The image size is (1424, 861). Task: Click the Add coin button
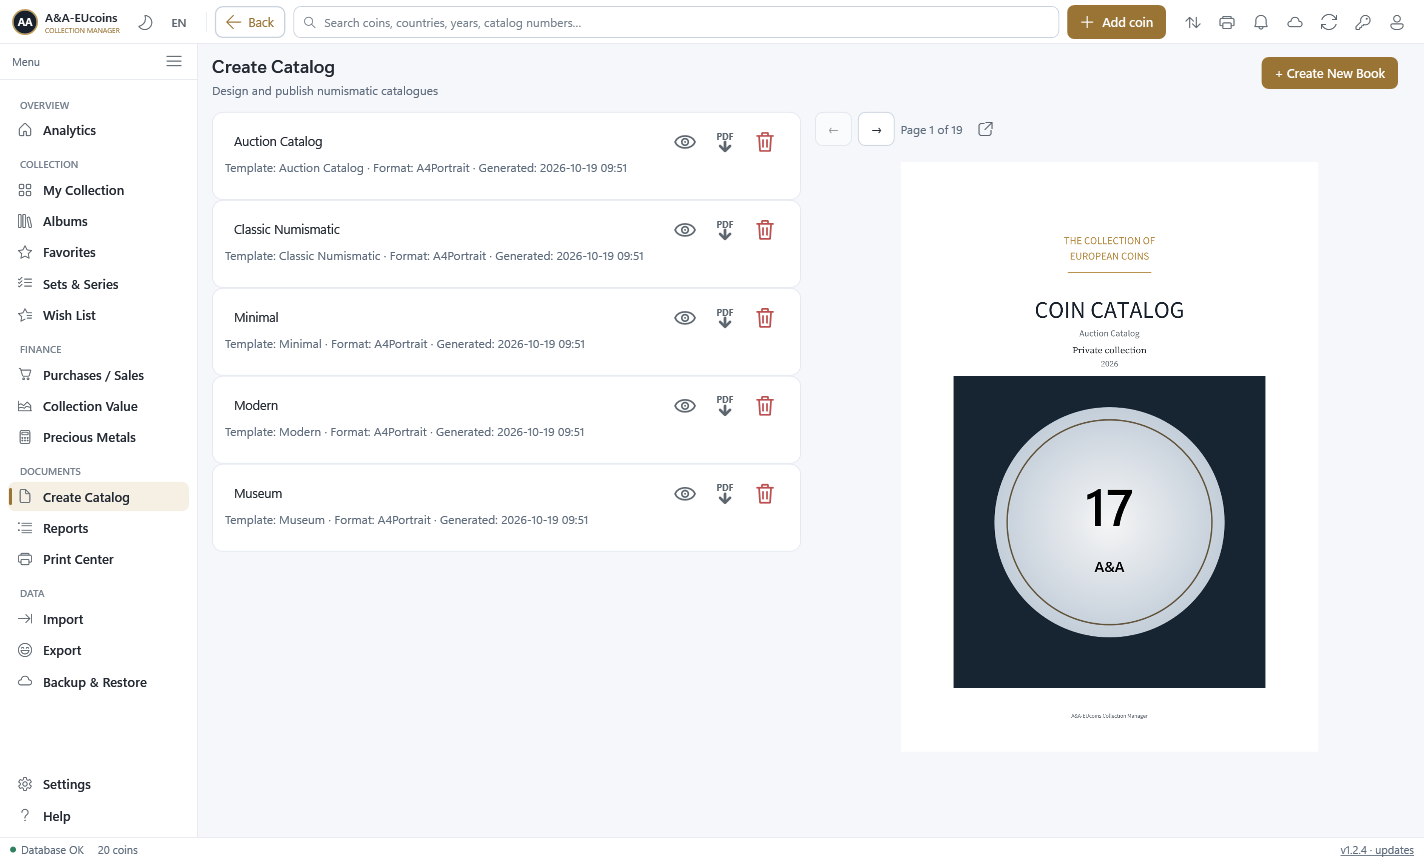pos(1116,22)
